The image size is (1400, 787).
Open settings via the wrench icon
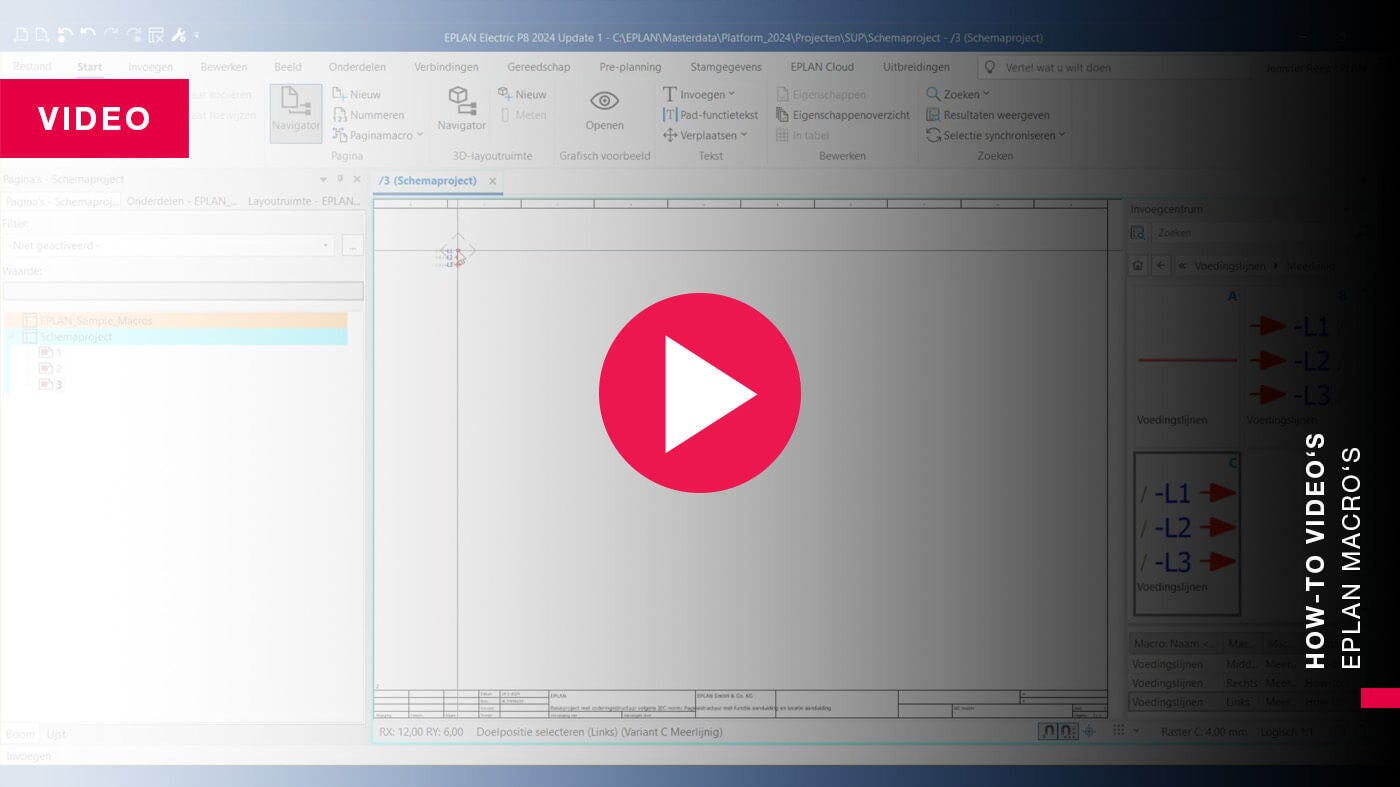179,35
